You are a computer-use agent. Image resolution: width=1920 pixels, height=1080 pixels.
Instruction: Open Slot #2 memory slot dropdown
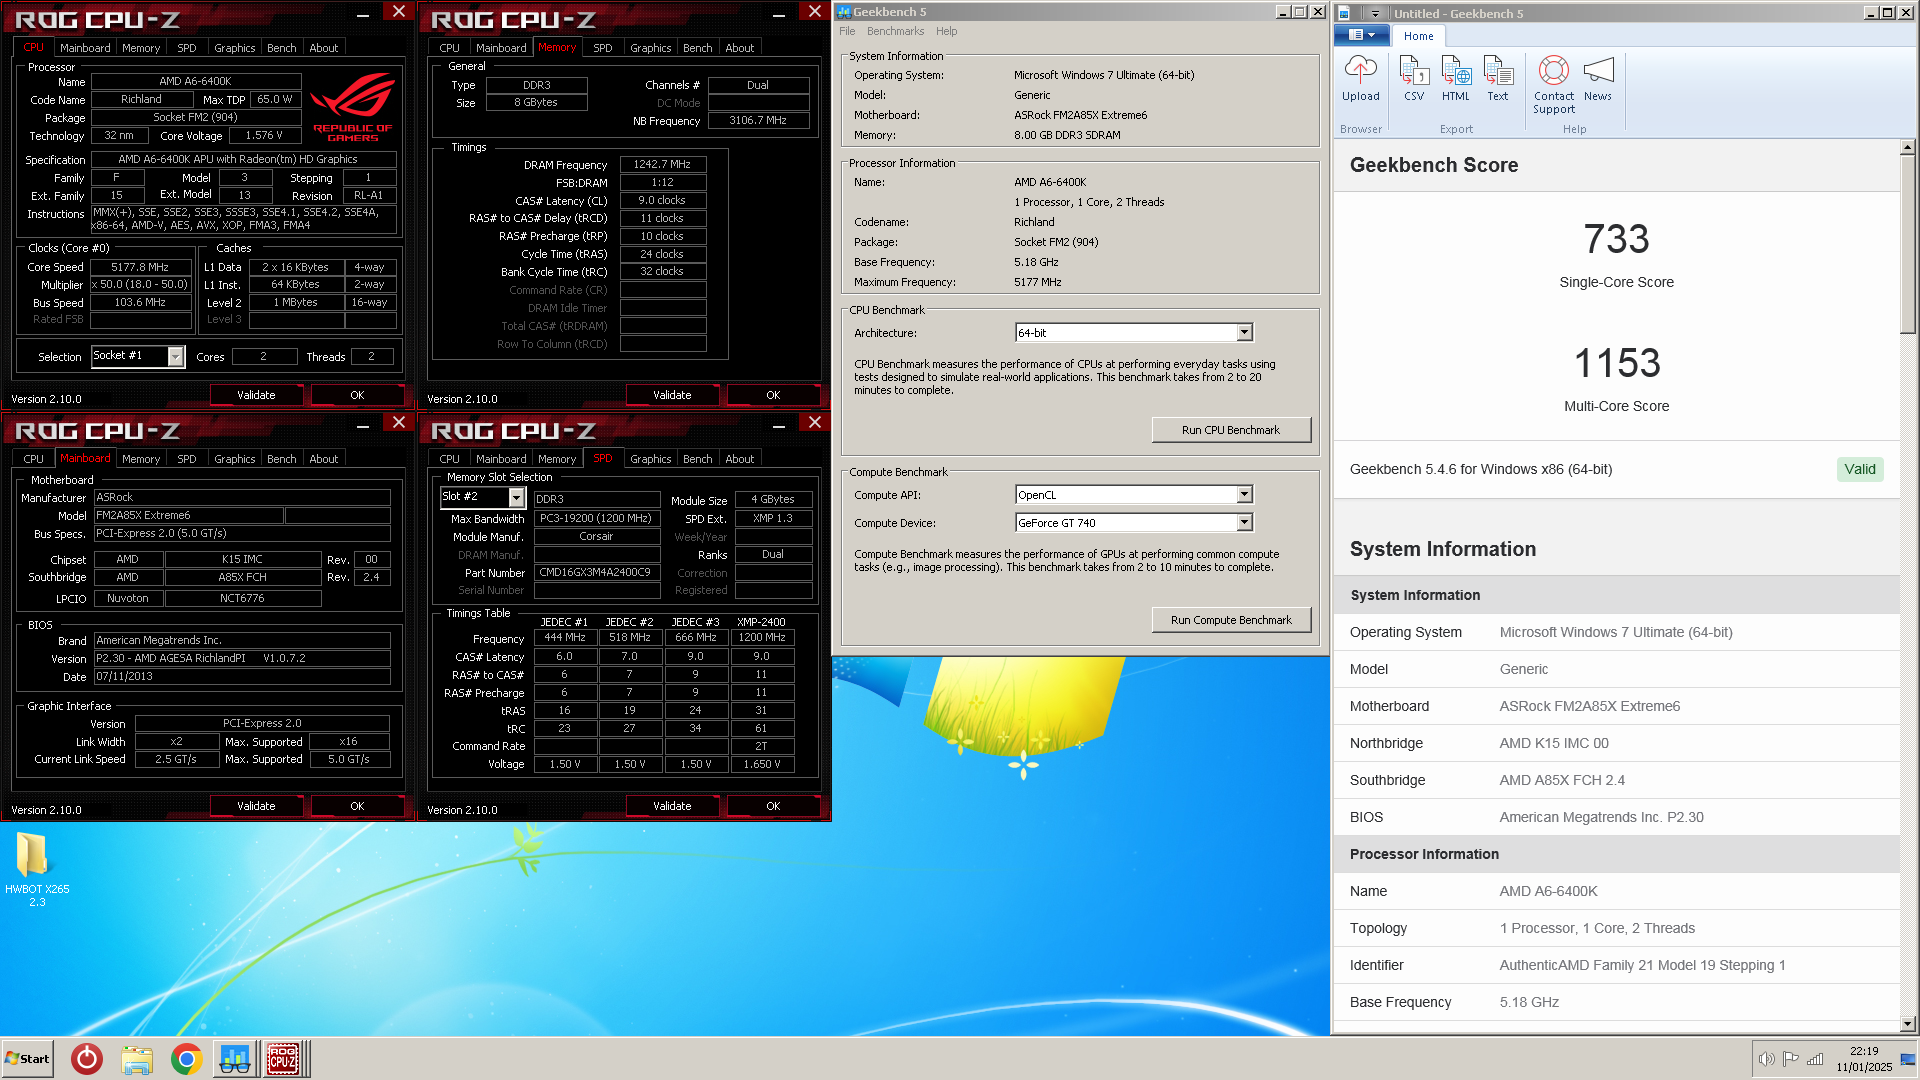pyautogui.click(x=517, y=497)
